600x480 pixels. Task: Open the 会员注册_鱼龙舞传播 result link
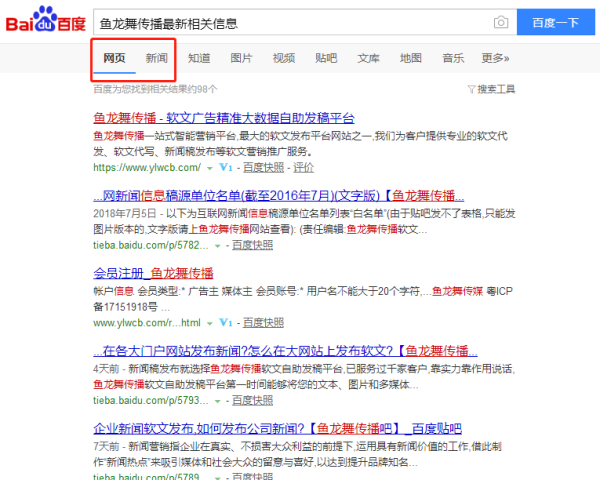pos(153,273)
